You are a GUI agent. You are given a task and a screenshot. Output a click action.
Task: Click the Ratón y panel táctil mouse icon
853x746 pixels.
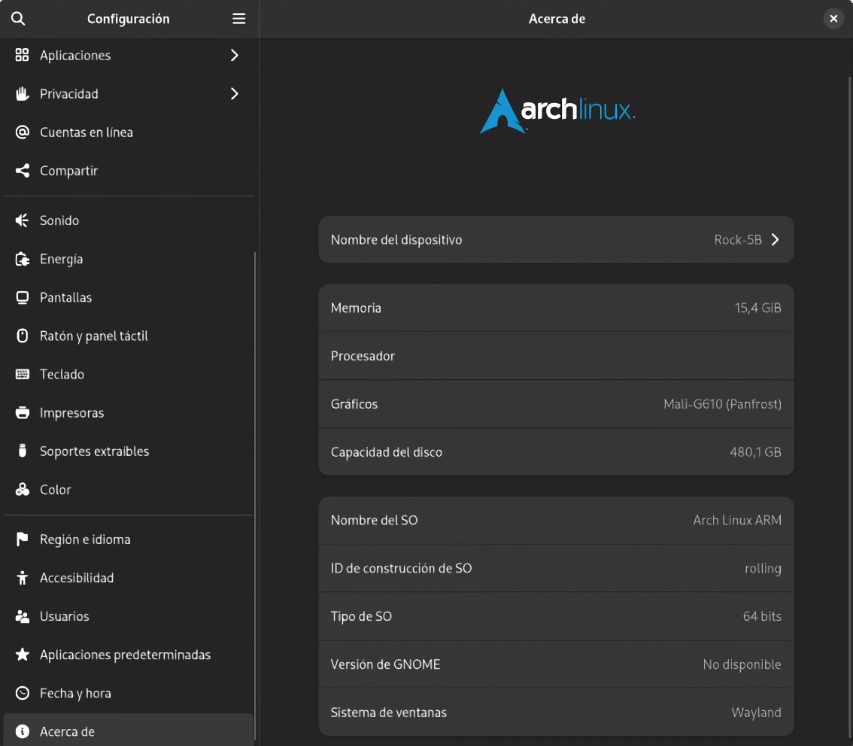pos(22,336)
